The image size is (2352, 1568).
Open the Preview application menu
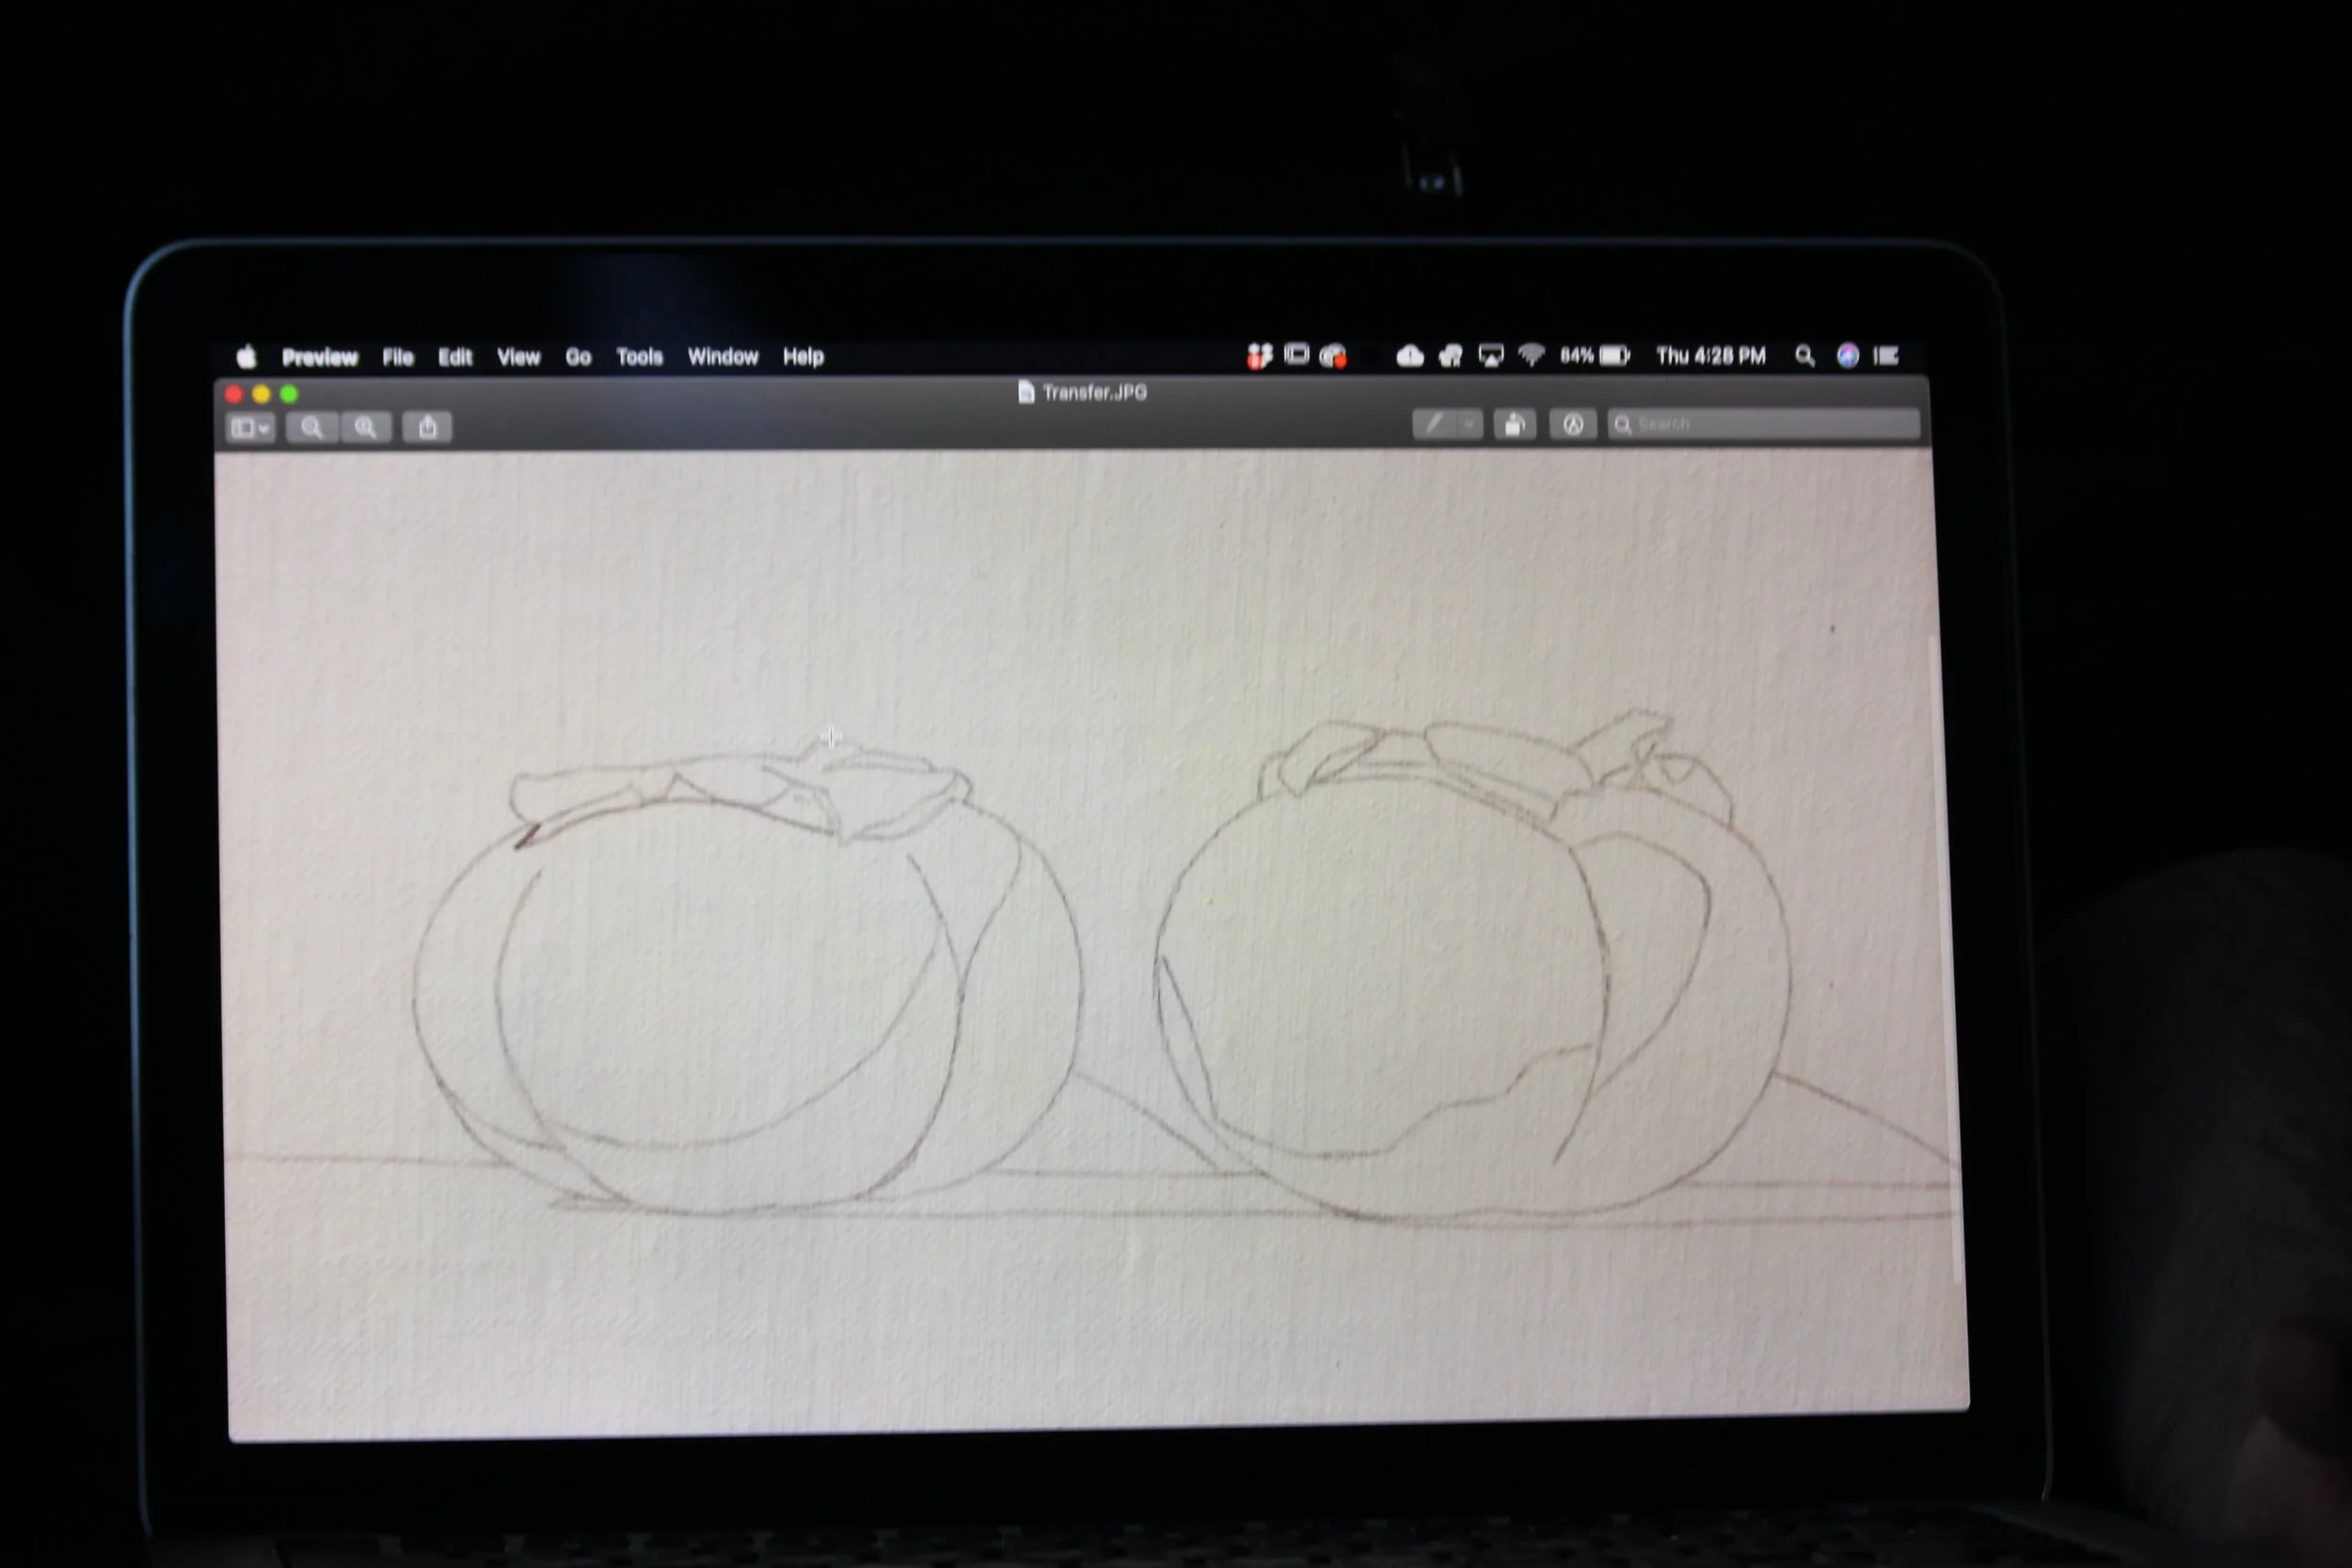(x=319, y=357)
